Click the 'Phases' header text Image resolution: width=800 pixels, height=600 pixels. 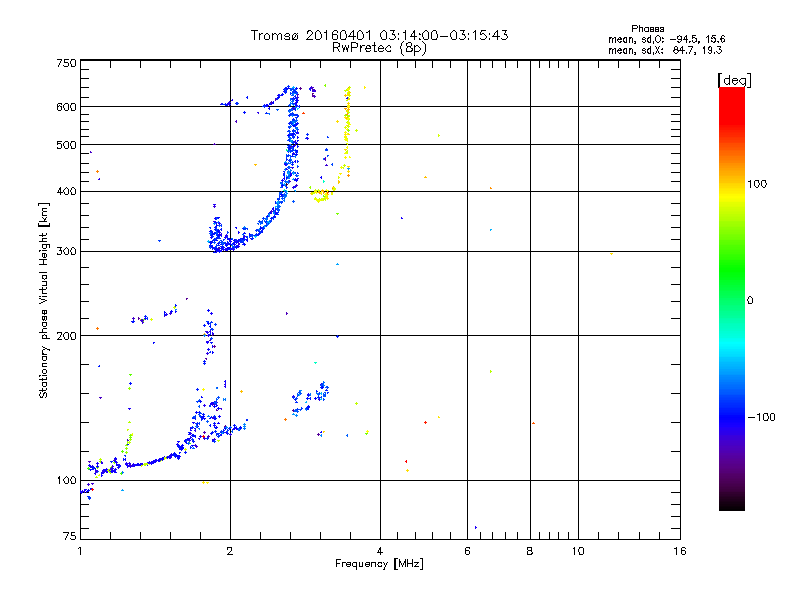click(x=647, y=29)
